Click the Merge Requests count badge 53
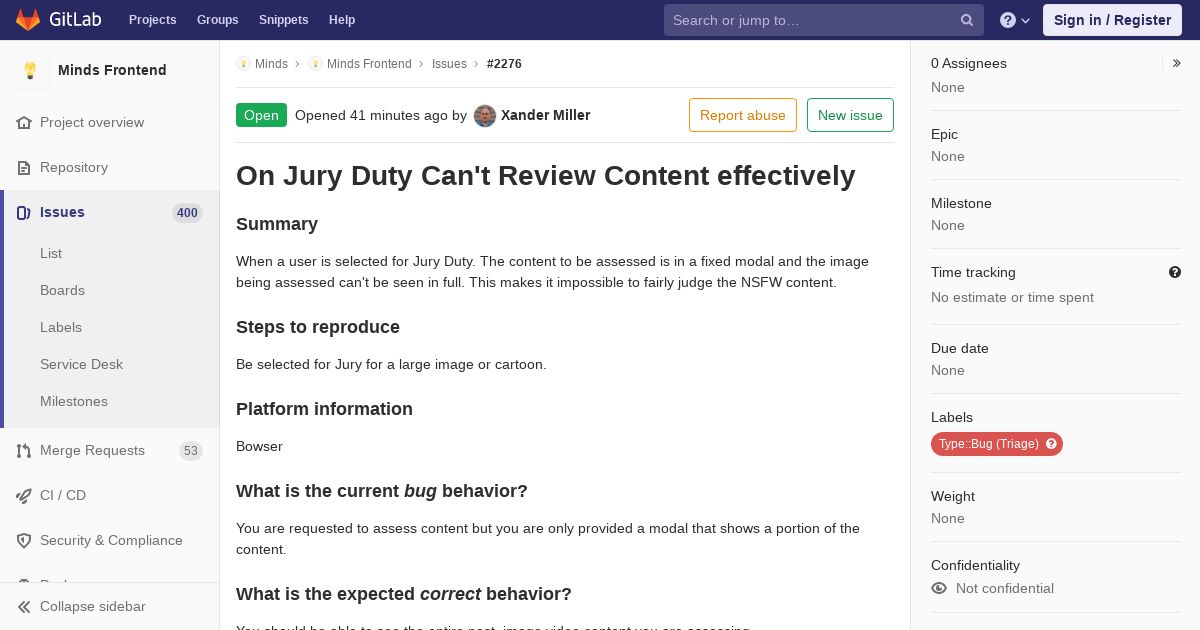Viewport: 1200px width, 630px height. point(191,451)
